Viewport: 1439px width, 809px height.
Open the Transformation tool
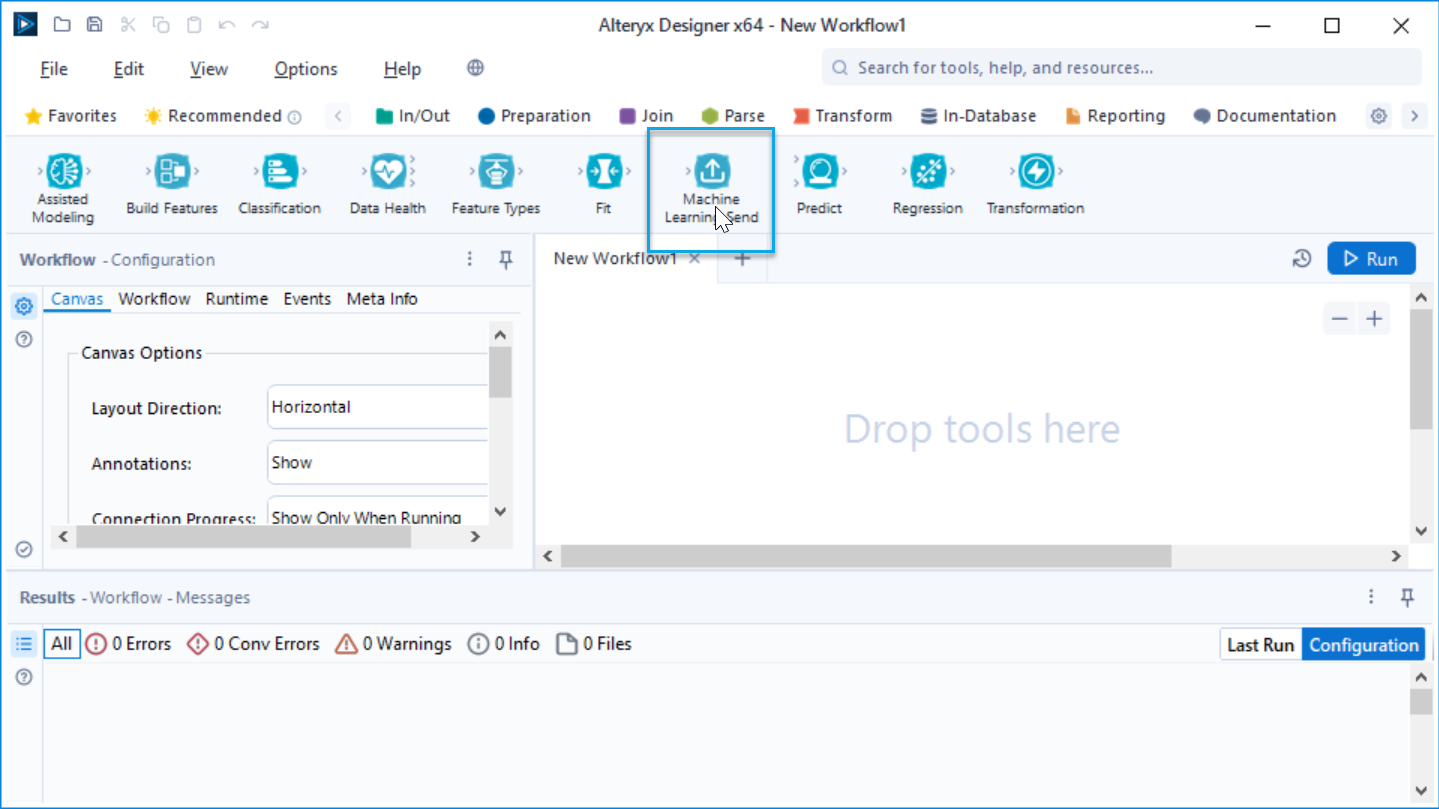1035,171
